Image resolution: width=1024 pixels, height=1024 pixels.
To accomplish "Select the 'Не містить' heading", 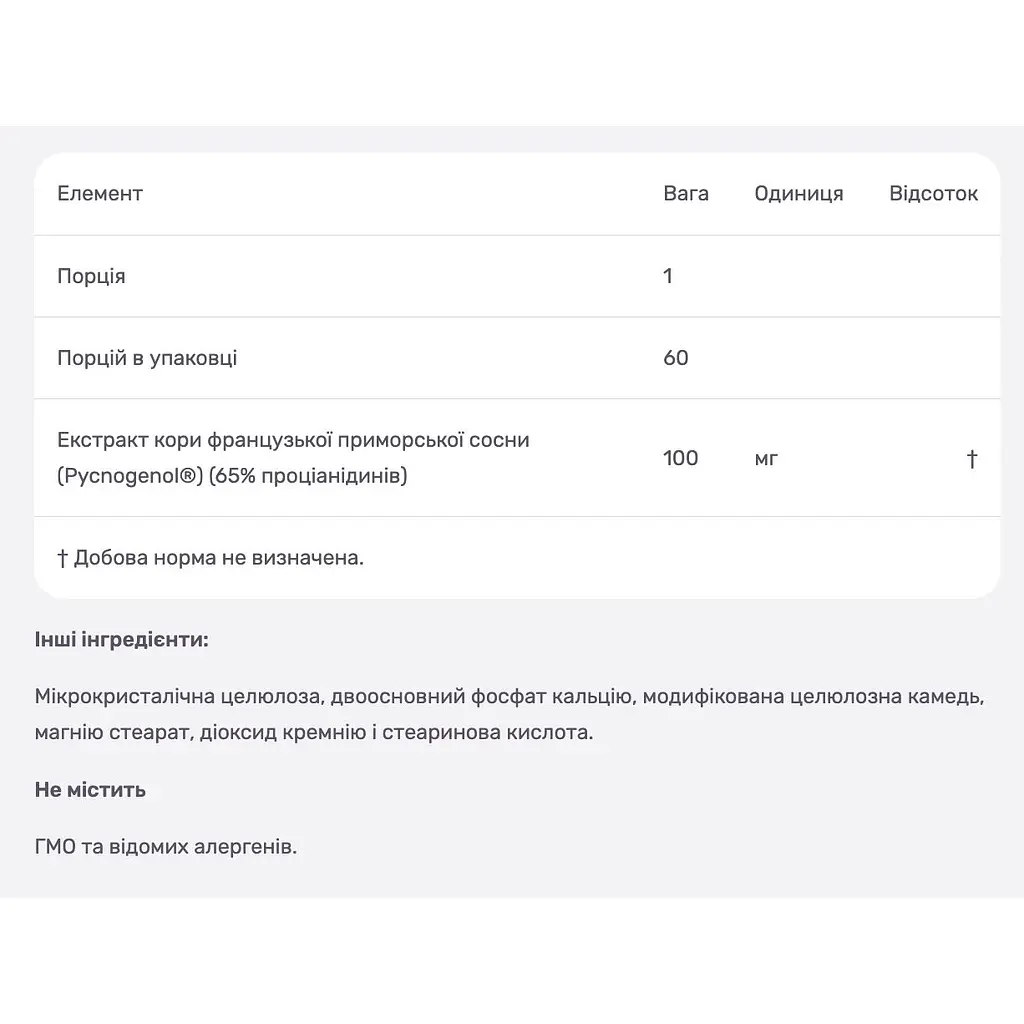I will (90, 790).
